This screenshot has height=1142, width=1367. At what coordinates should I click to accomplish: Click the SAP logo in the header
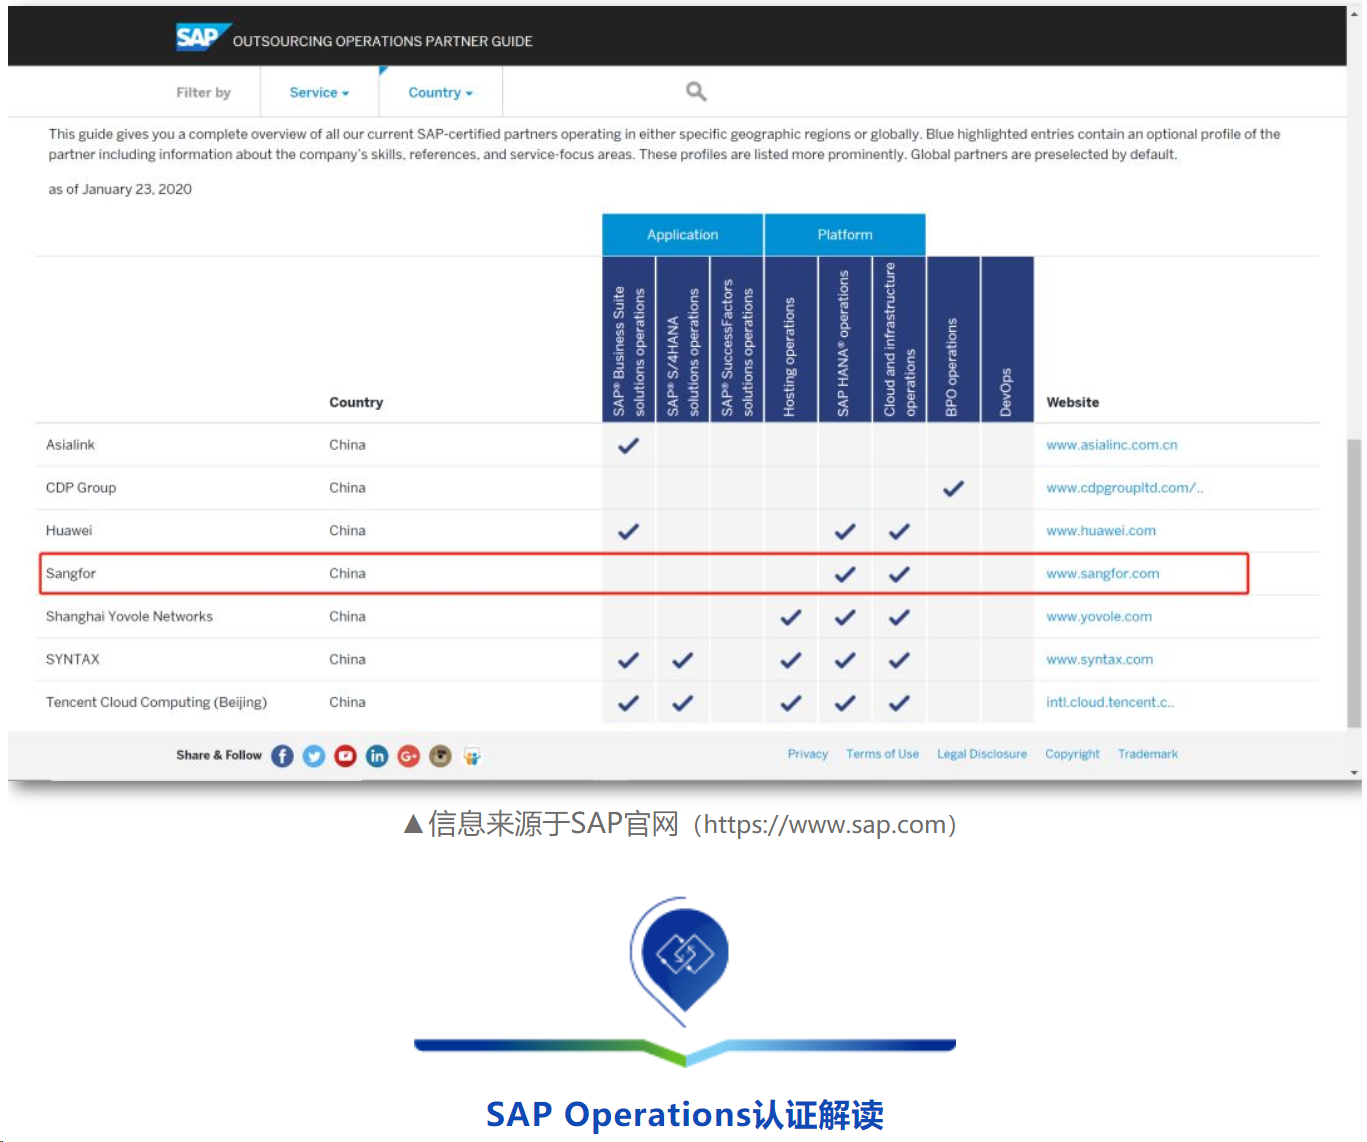point(203,37)
